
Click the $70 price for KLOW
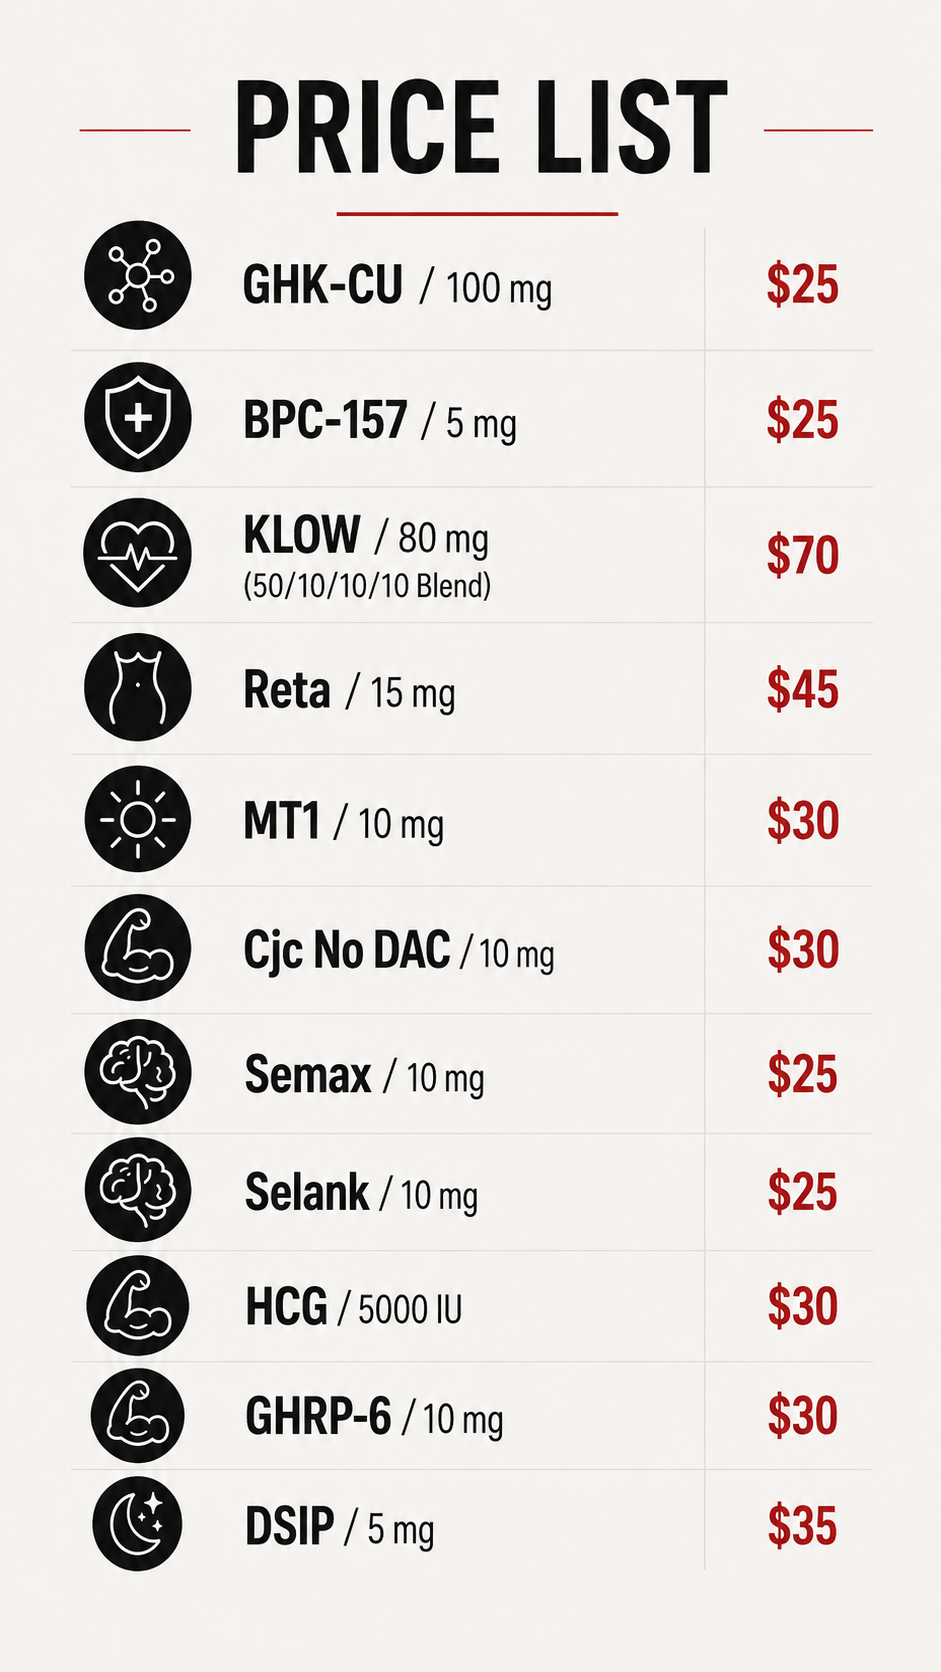click(x=802, y=555)
